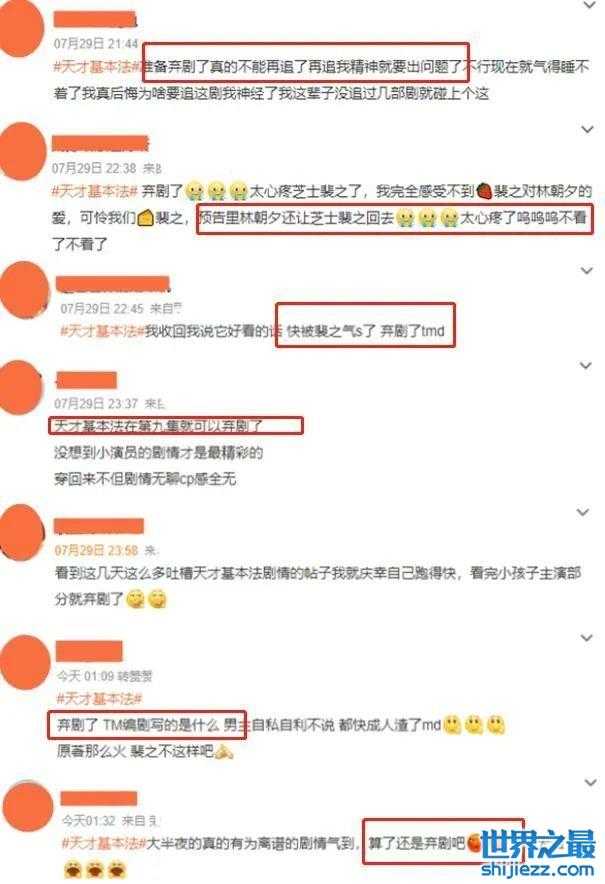Open the standalone #天才基本法# hashtag in the 01:09 post

[99, 699]
